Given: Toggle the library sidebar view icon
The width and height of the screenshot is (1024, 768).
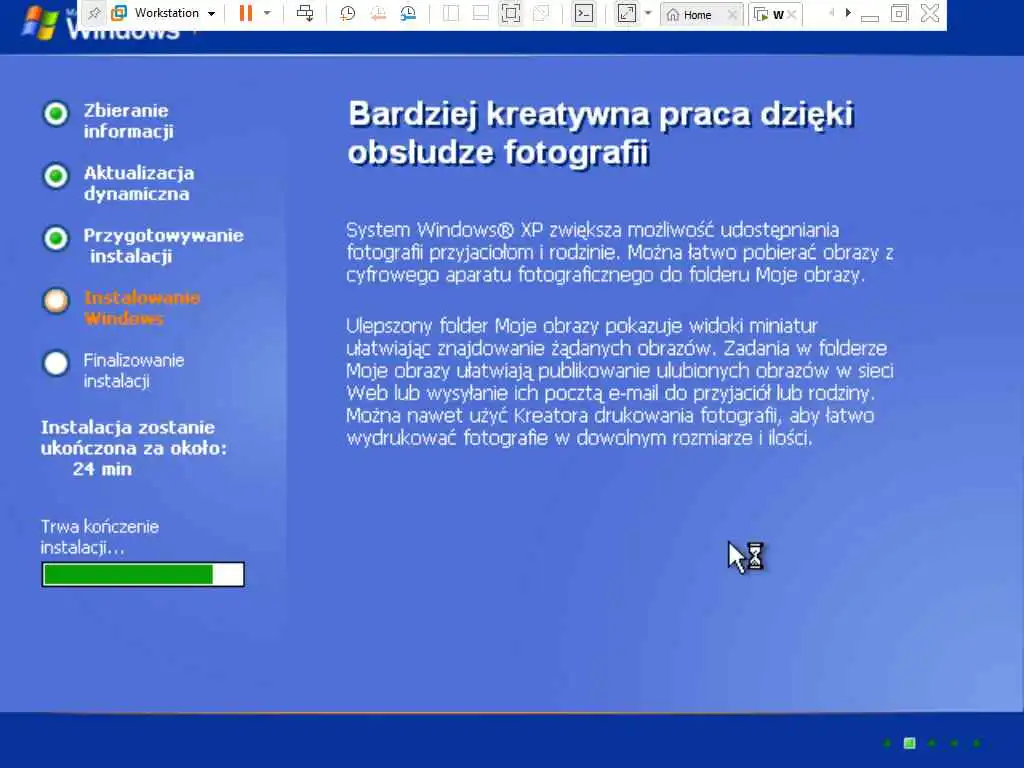Looking at the screenshot, I should point(451,14).
